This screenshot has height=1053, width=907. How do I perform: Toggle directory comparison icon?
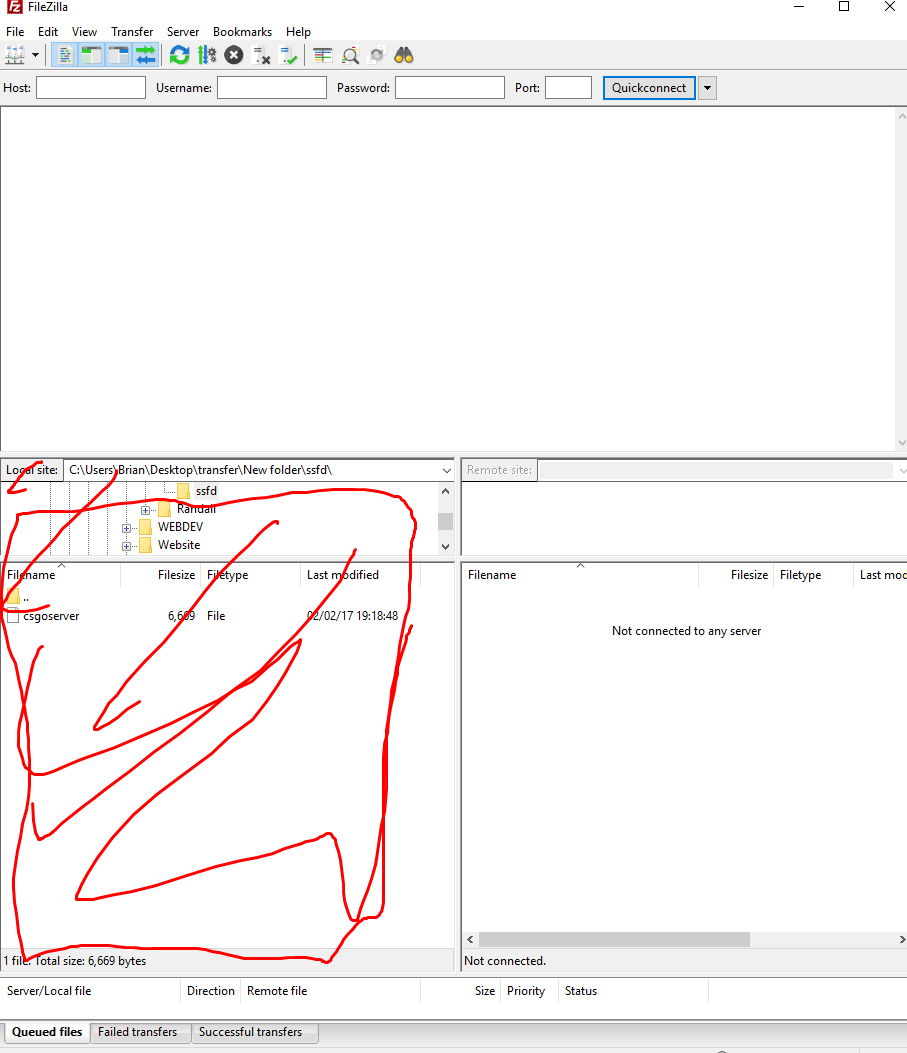point(350,55)
